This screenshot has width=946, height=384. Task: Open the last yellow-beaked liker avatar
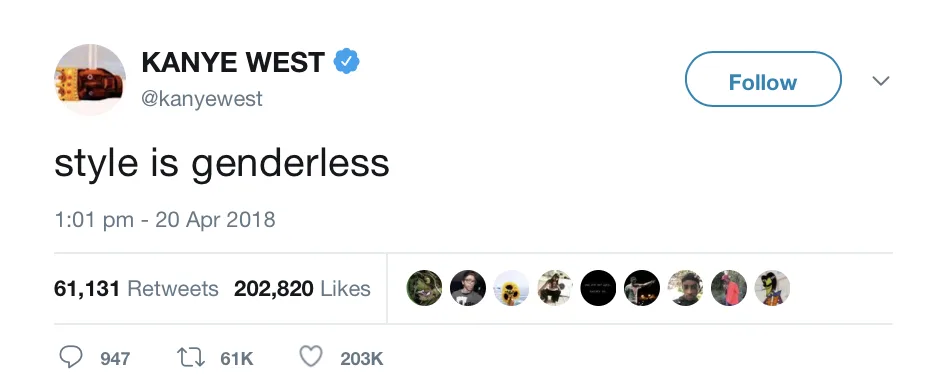coord(772,288)
